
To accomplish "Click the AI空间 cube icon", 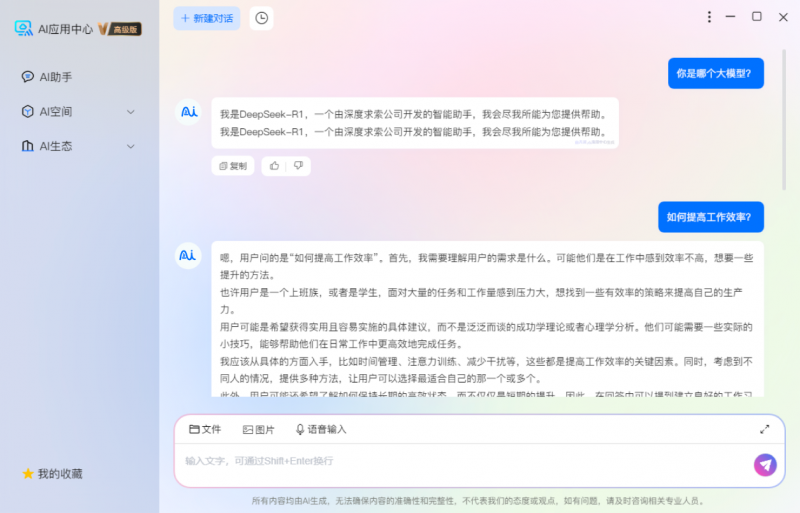I will (x=28, y=111).
